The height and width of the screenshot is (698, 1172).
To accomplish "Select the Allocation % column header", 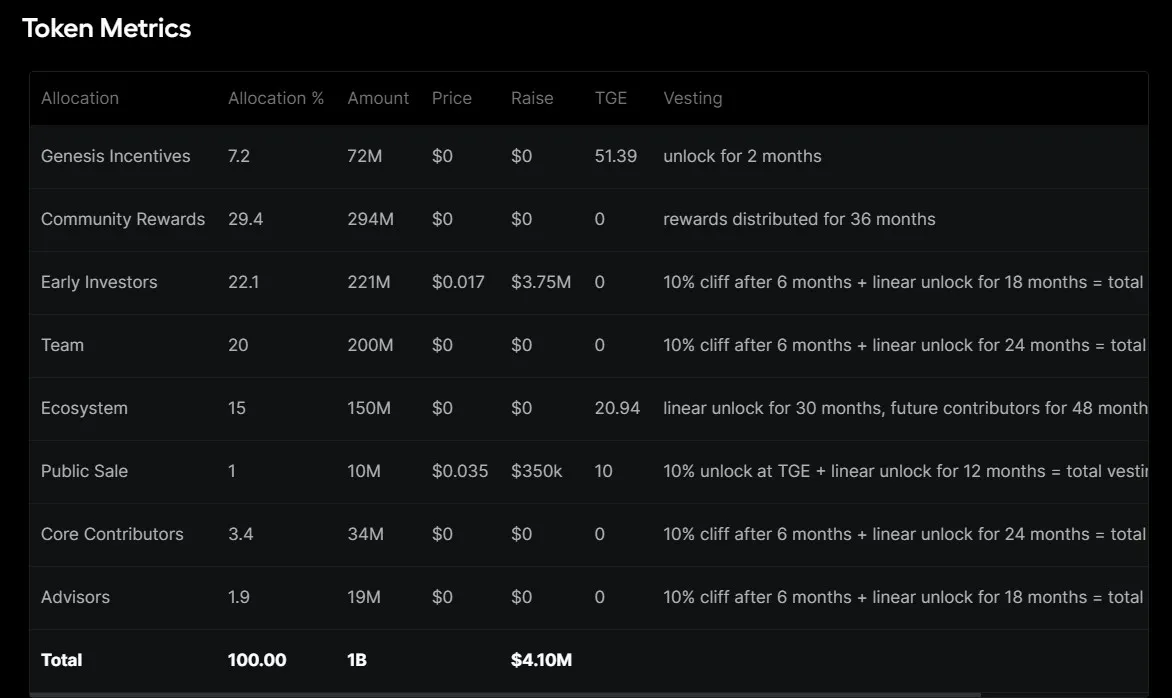I will click(x=276, y=98).
